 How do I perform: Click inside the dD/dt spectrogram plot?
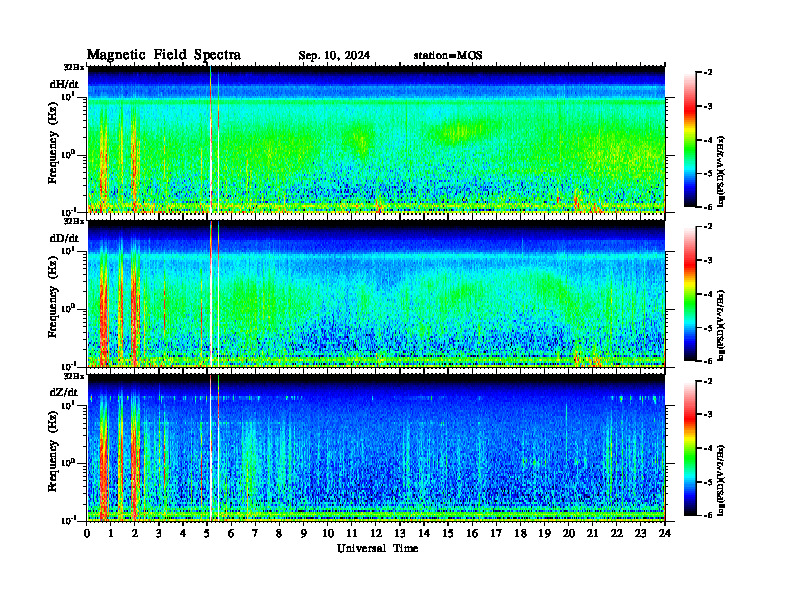click(376, 293)
